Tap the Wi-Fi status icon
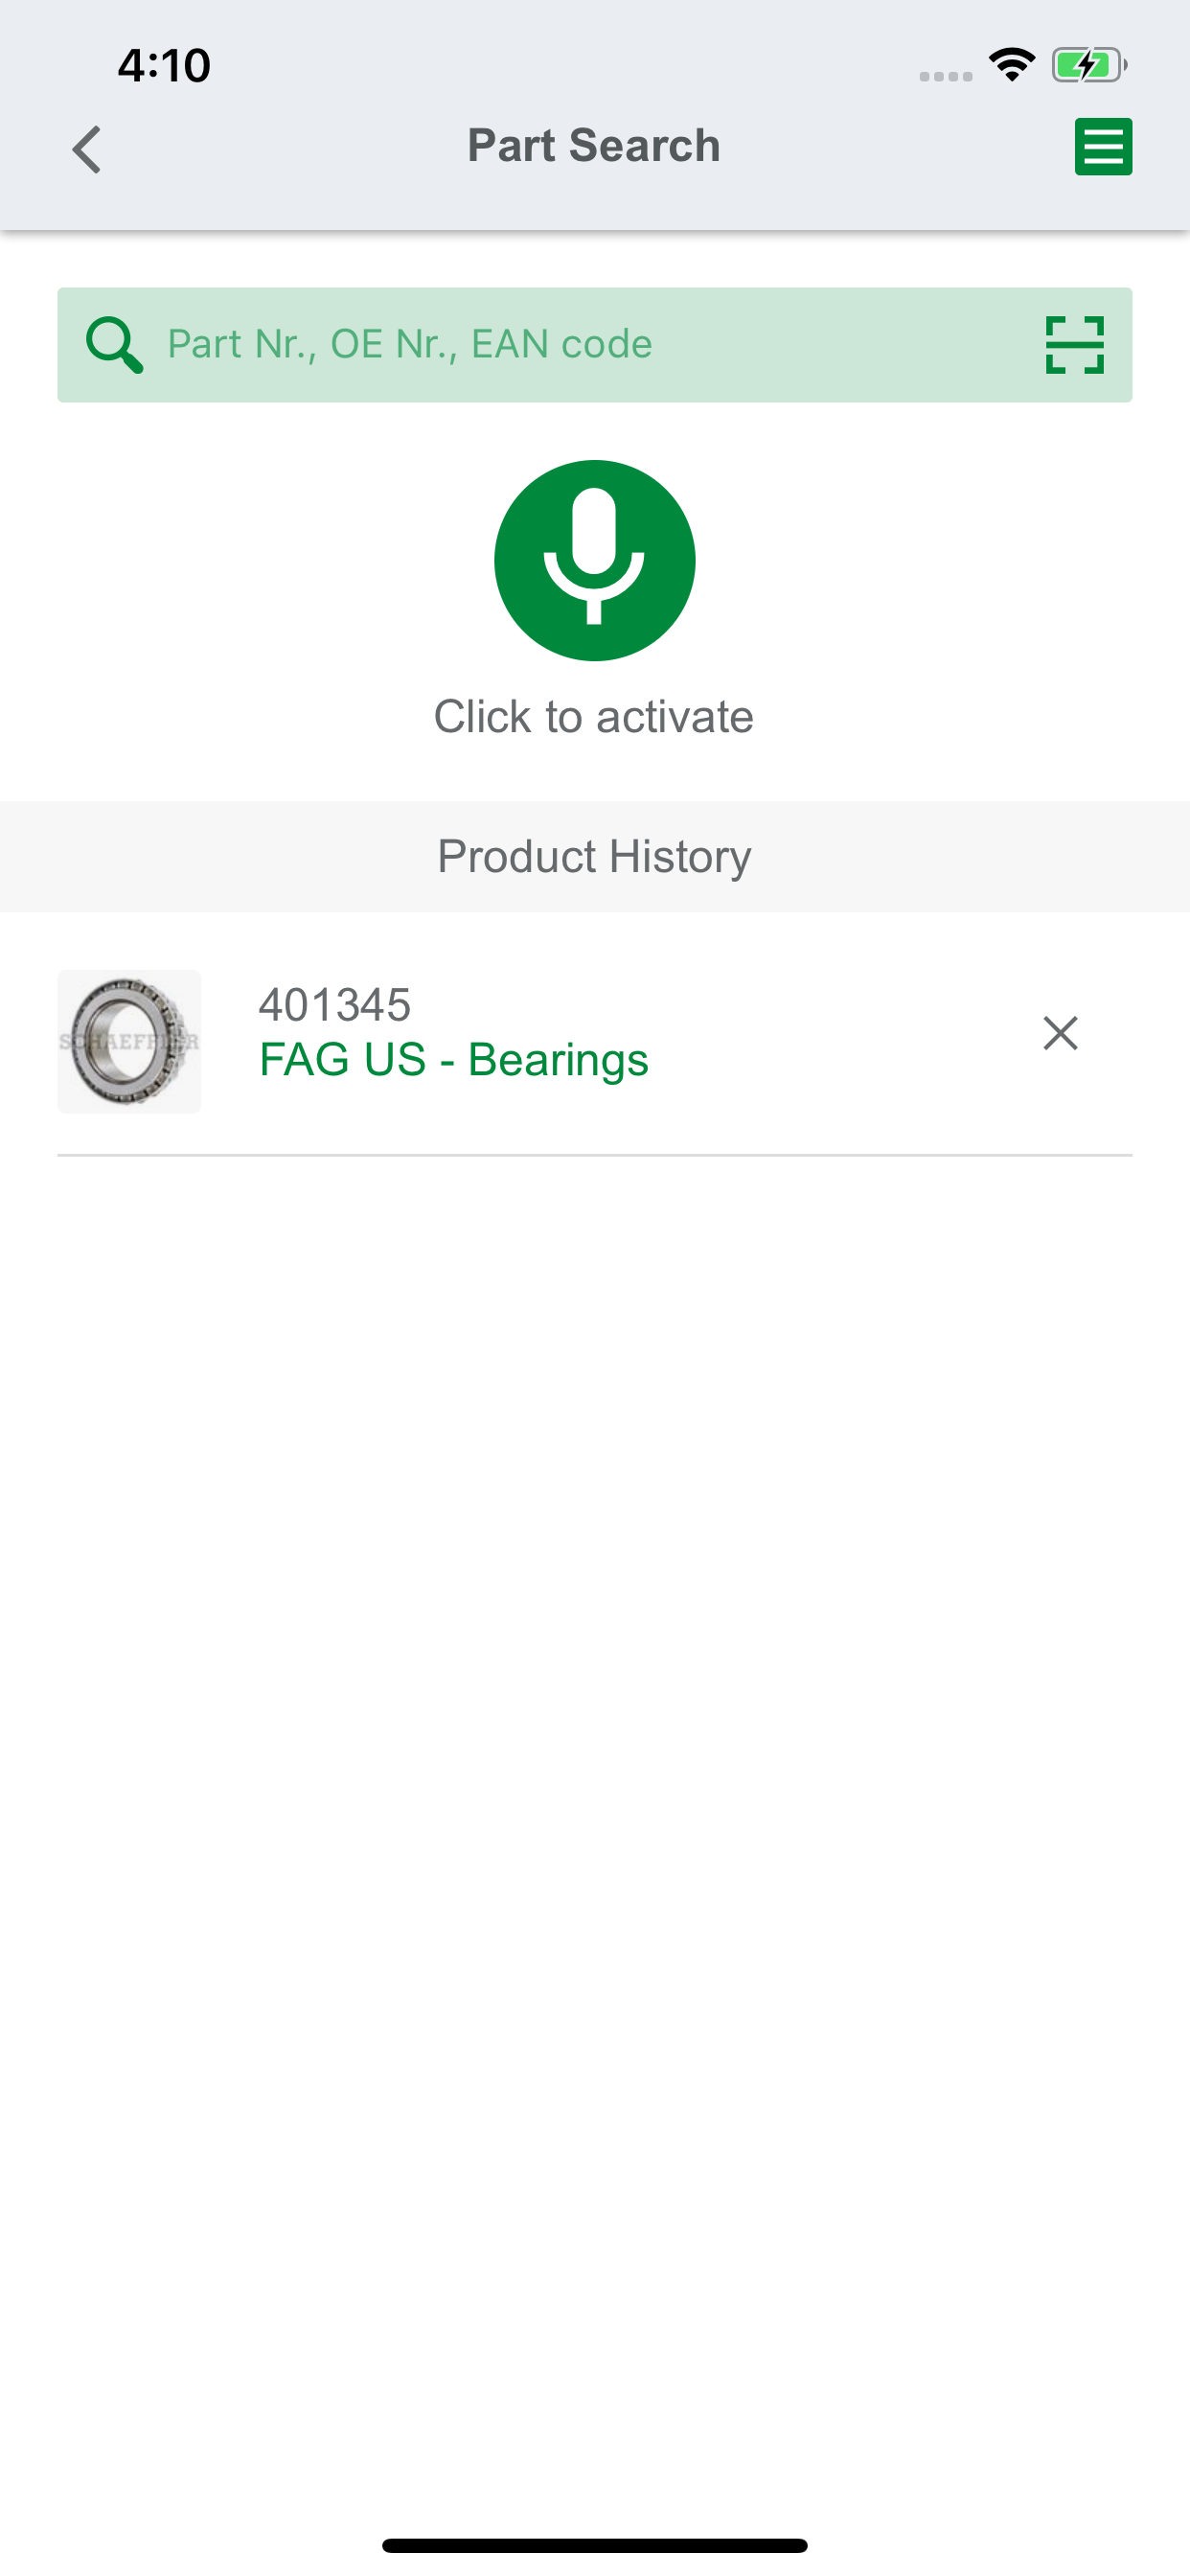 coord(1012,65)
